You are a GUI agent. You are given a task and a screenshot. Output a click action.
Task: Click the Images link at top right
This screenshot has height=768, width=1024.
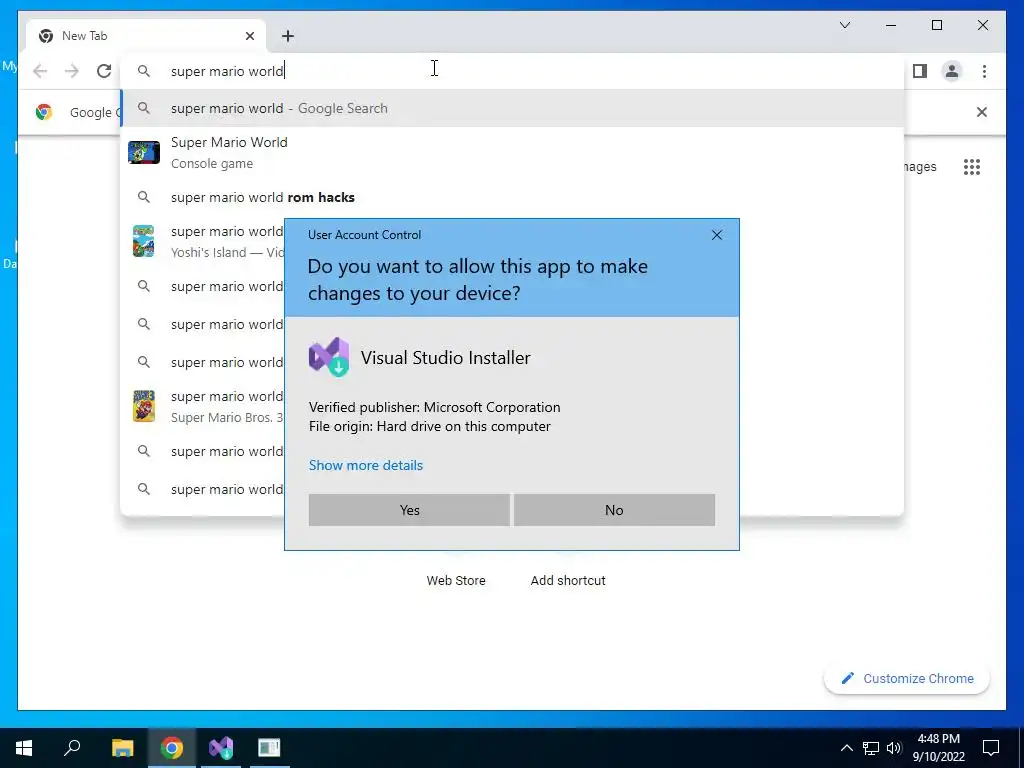[920, 167]
